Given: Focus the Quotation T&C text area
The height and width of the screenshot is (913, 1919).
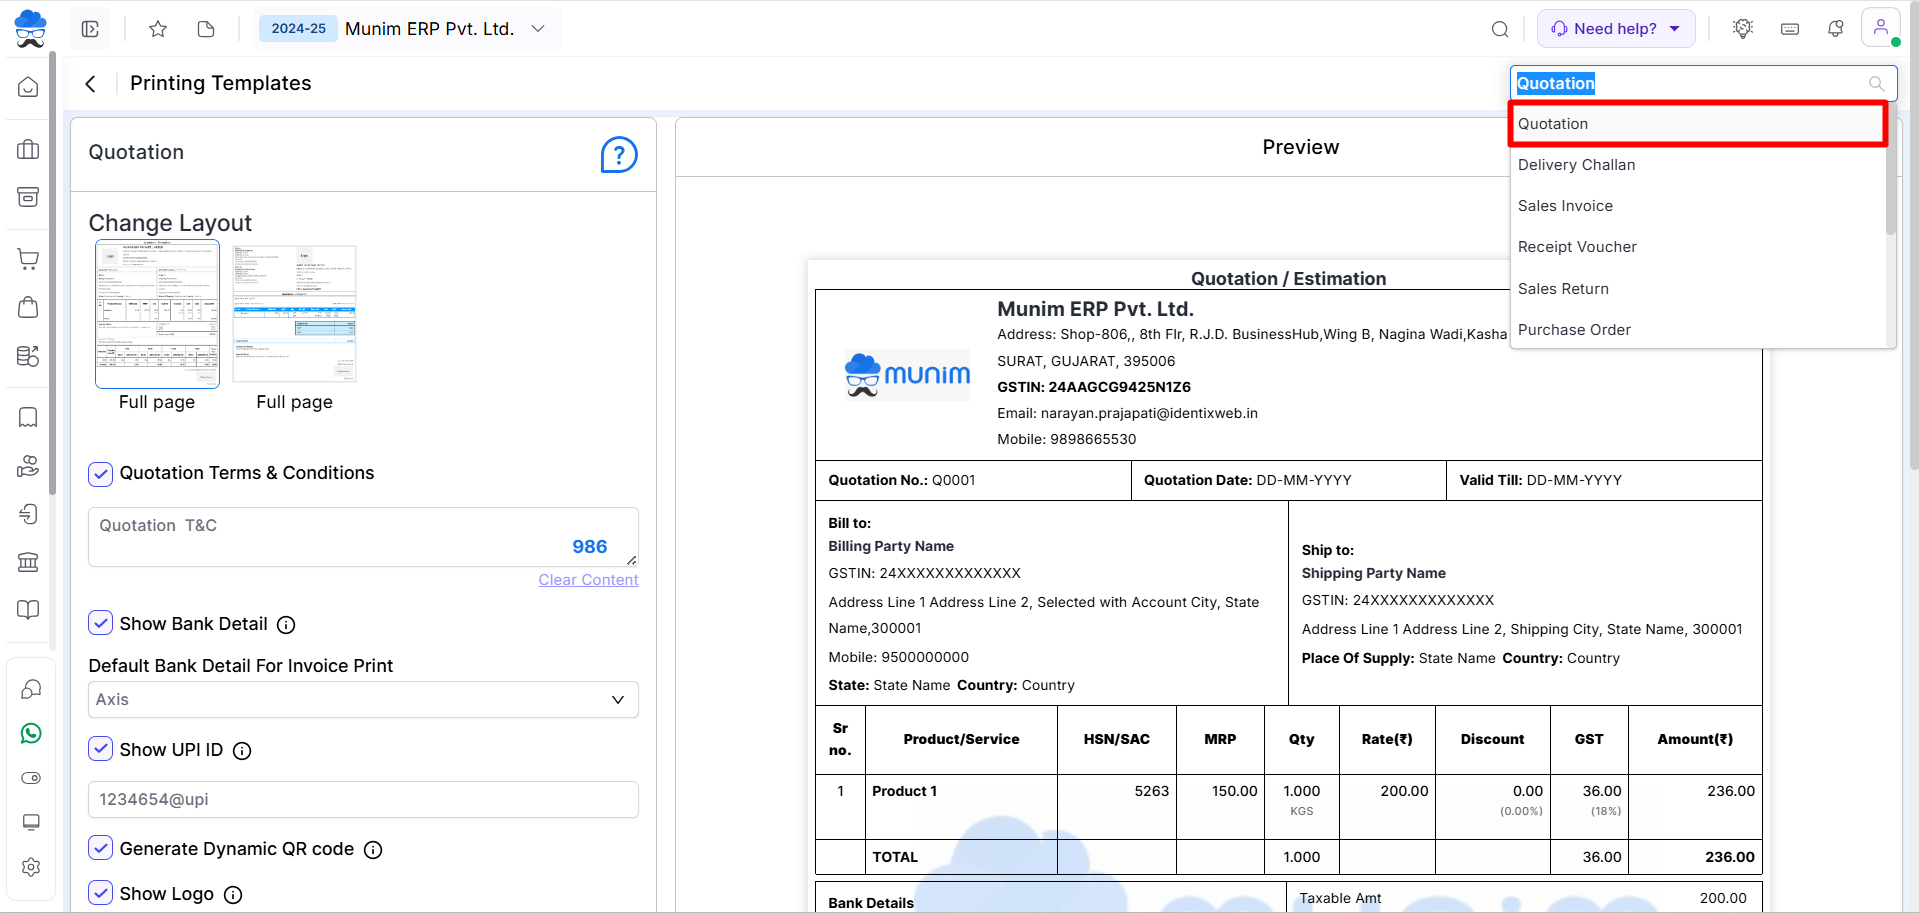Looking at the screenshot, I should (363, 537).
